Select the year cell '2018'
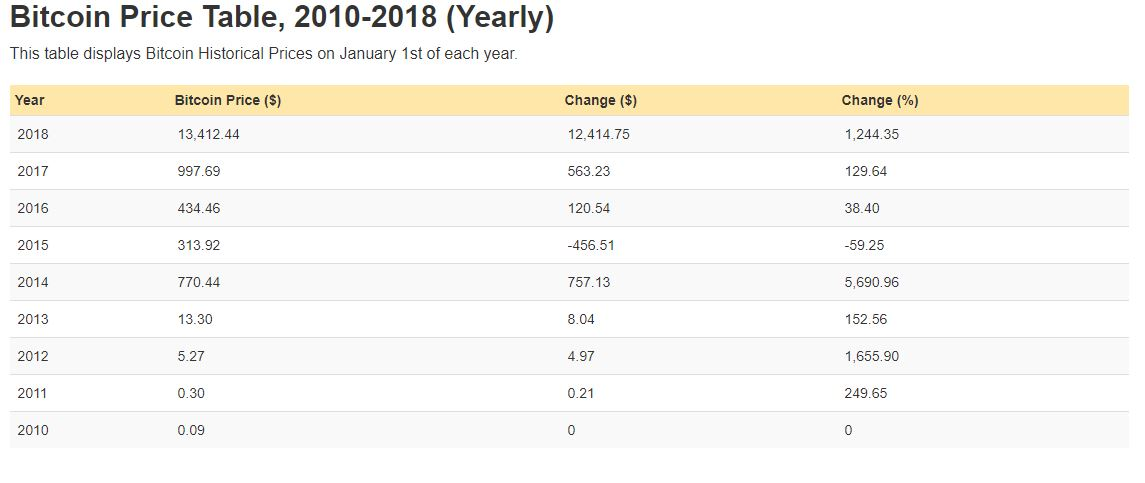Image resolution: width=1145 pixels, height=483 pixels. click(x=33, y=134)
